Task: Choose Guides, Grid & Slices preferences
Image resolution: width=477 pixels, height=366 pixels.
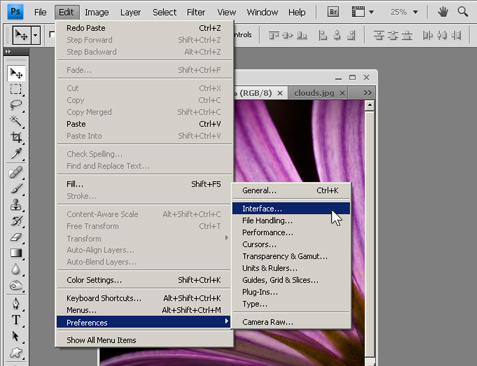Action: [x=291, y=280]
